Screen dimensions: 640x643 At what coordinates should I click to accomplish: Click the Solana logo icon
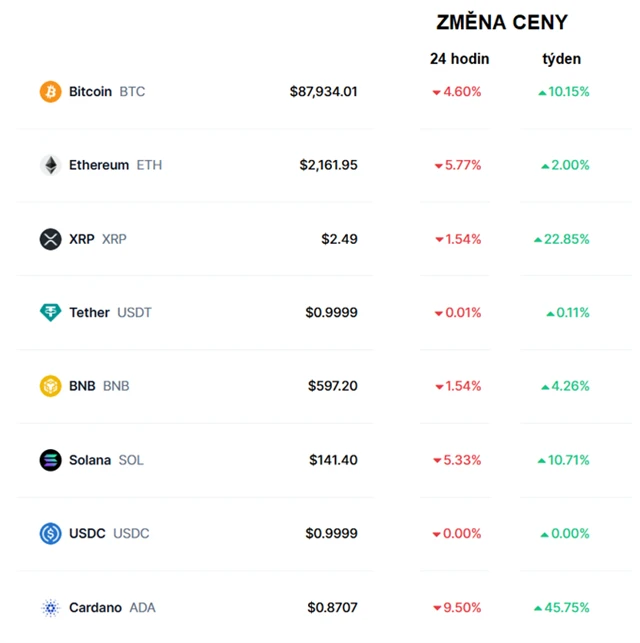50,460
